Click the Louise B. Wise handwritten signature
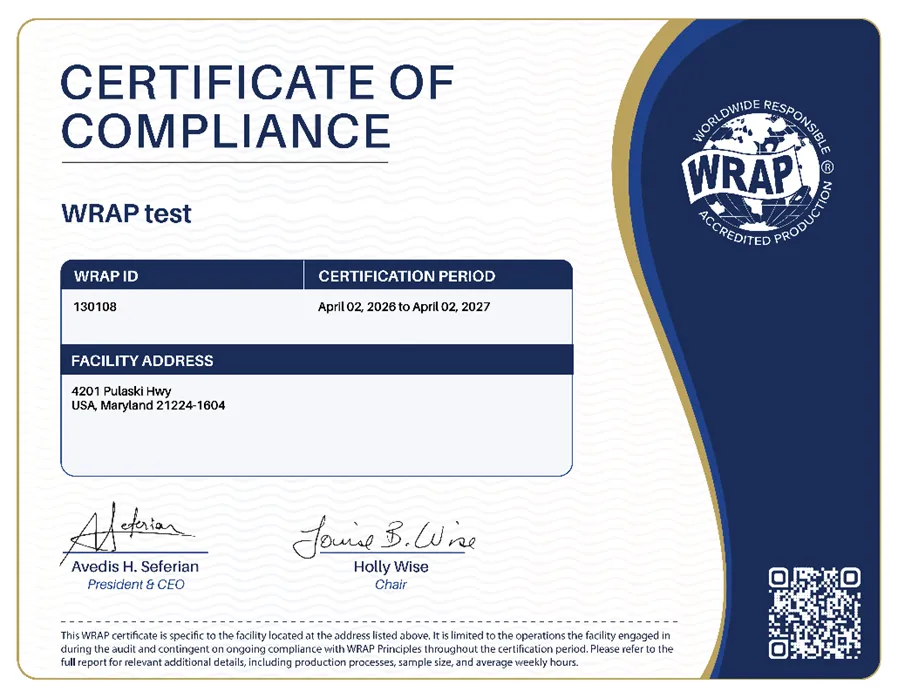Image resolution: width=898 pixels, height=698 pixels. pos(384,536)
